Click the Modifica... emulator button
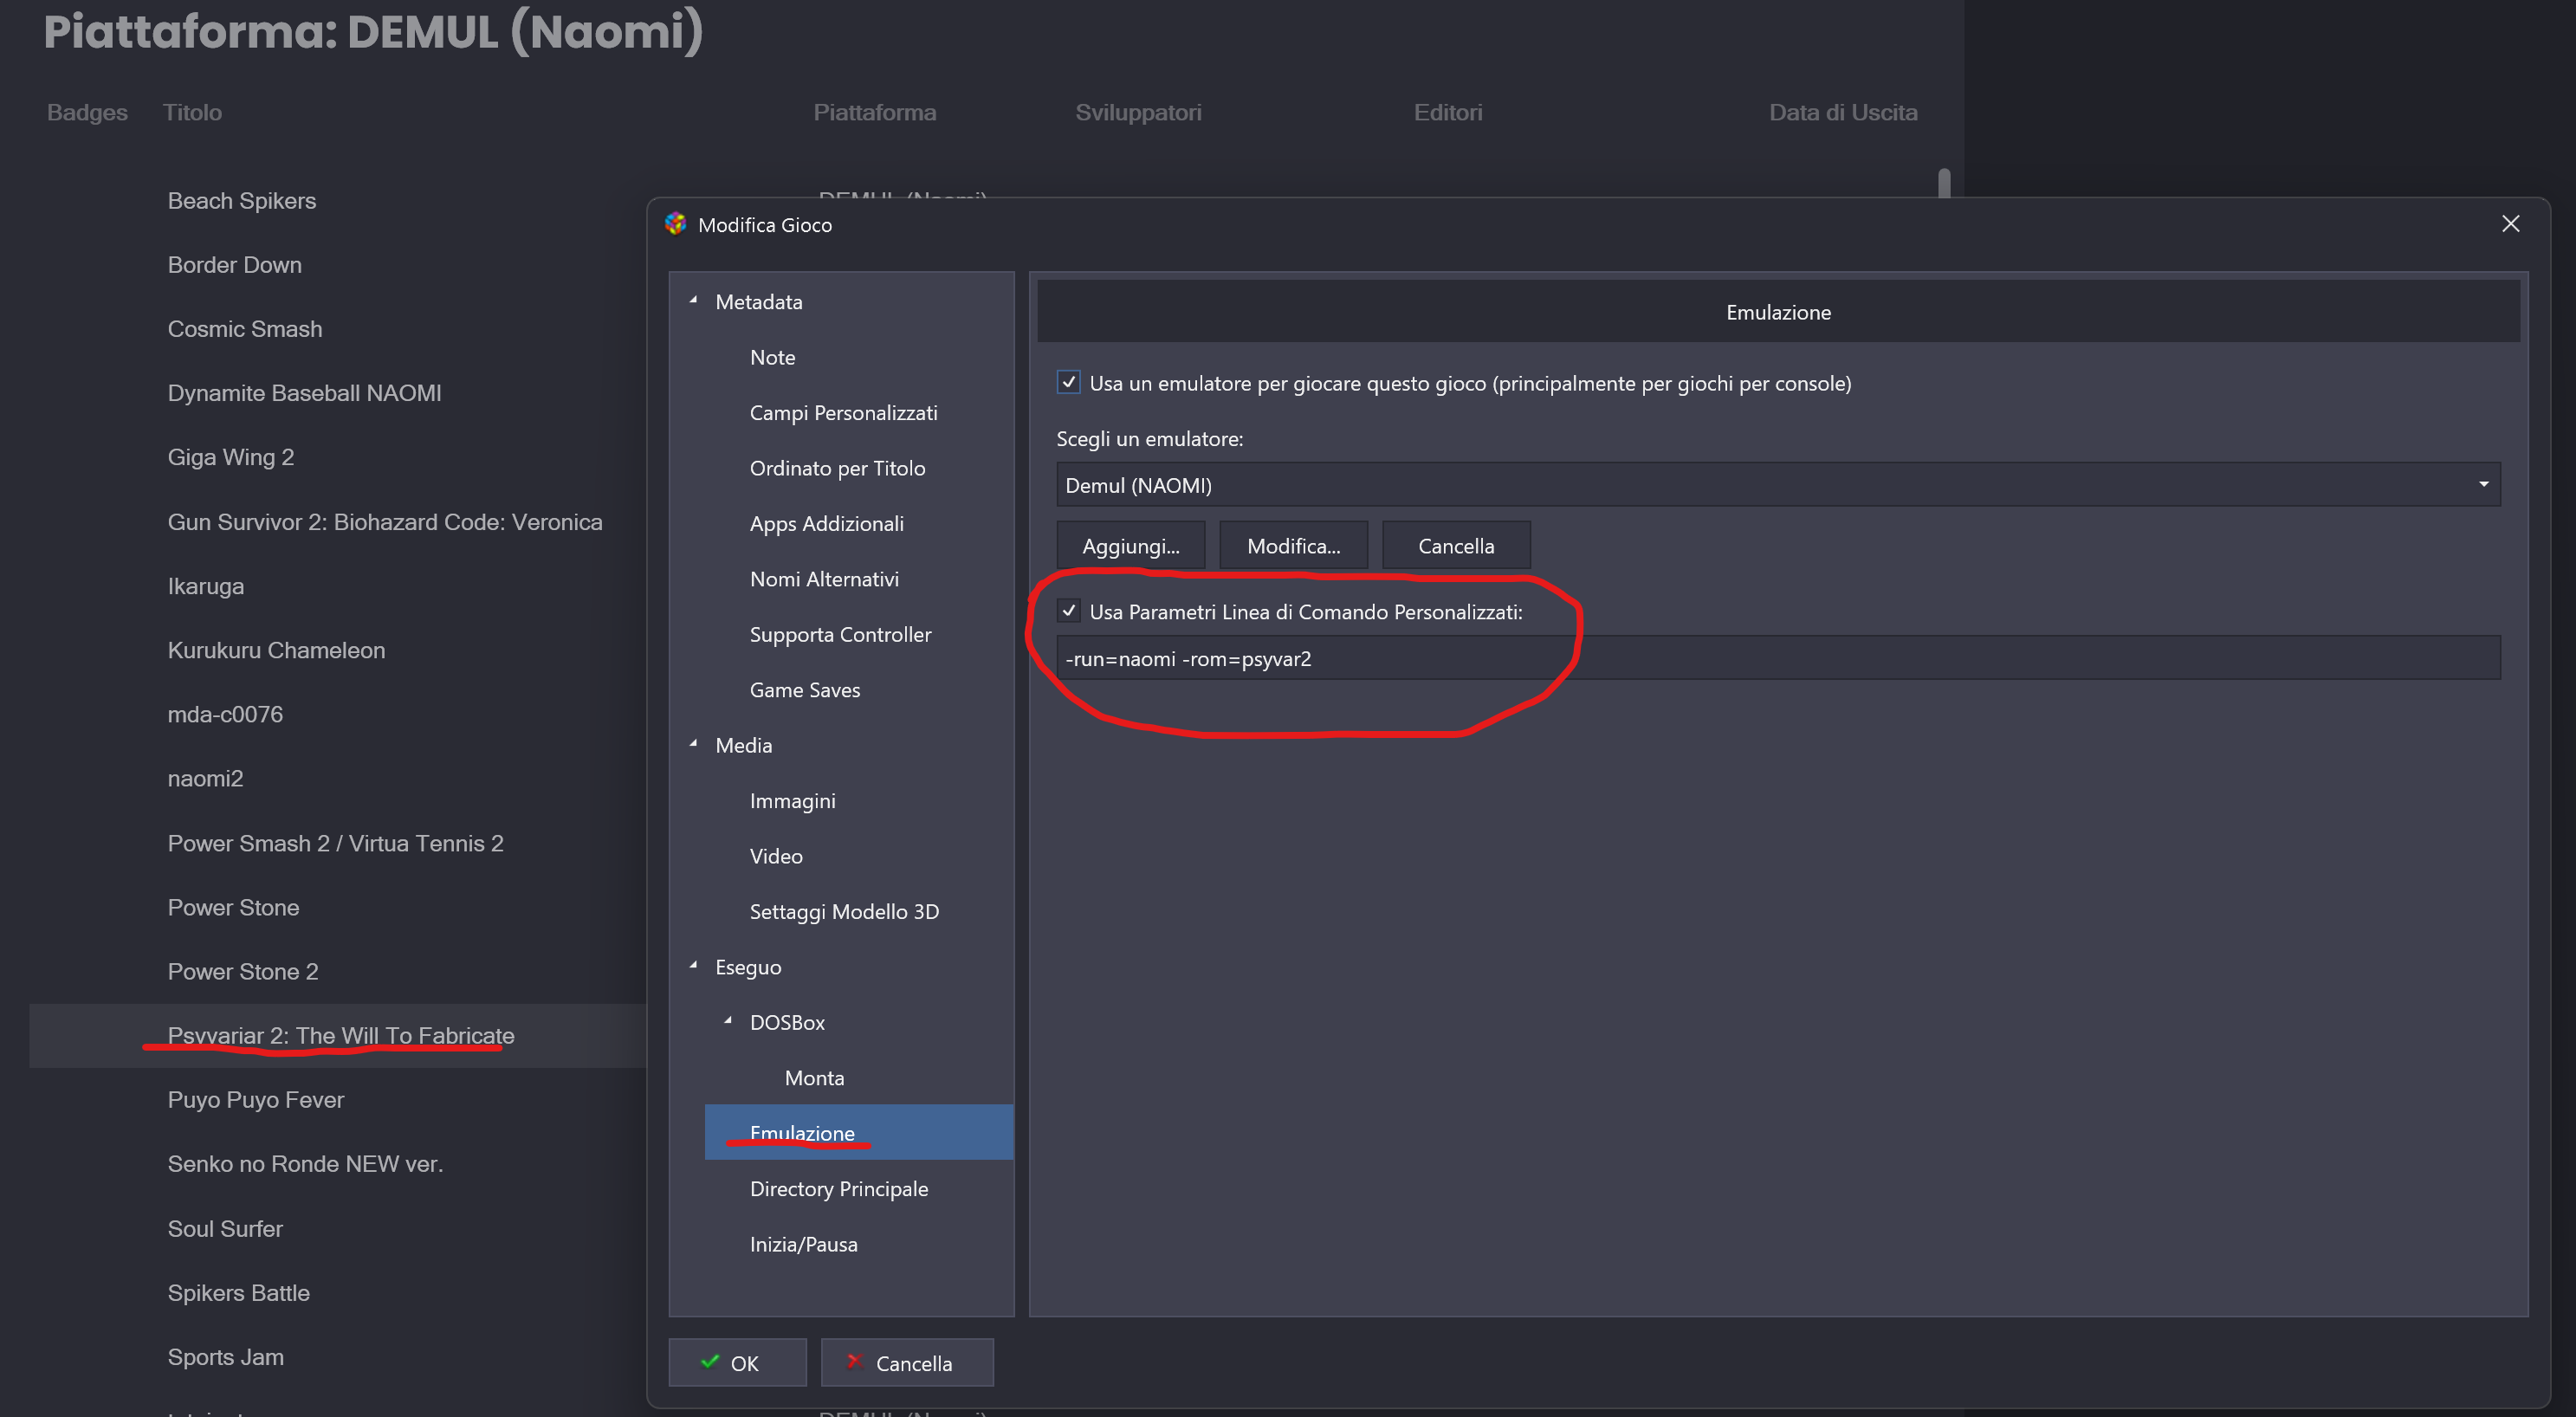This screenshot has height=1417, width=2576. (1293, 546)
